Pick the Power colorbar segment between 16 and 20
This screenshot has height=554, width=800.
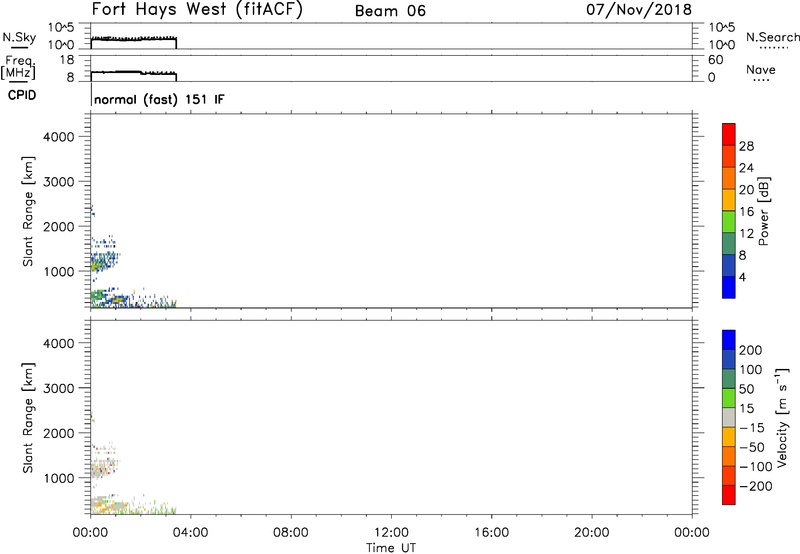(729, 200)
